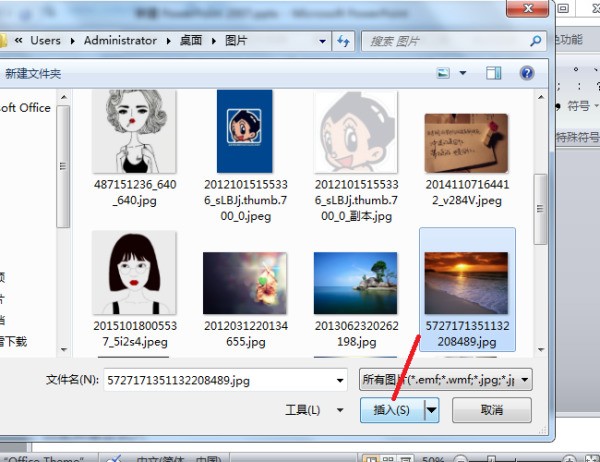This screenshot has width=600, height=462.
Task: Click the refresh icon next to address bar
Action: (343, 41)
